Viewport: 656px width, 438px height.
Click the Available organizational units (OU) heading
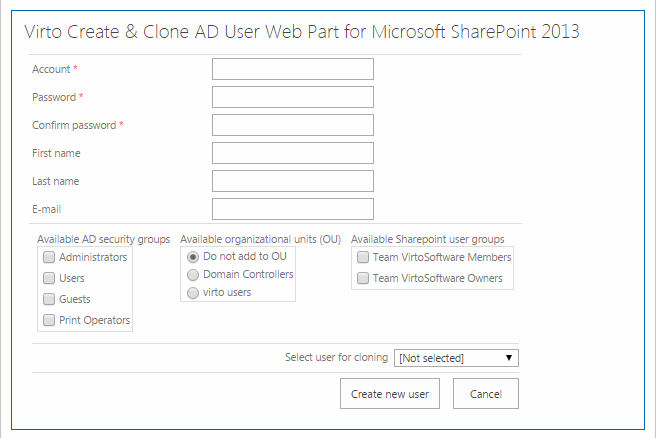261,239
